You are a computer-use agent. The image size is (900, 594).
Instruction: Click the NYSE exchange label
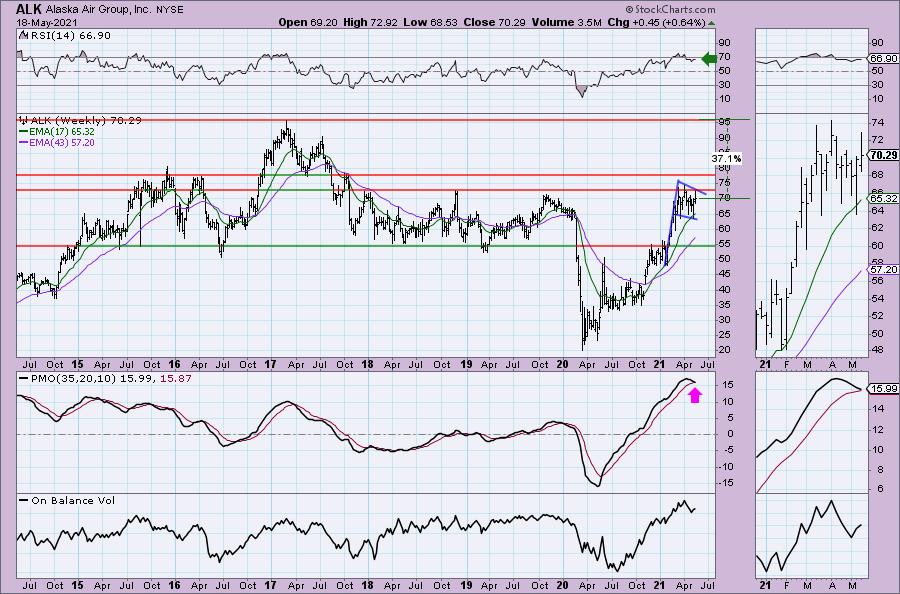pyautogui.click(x=169, y=10)
